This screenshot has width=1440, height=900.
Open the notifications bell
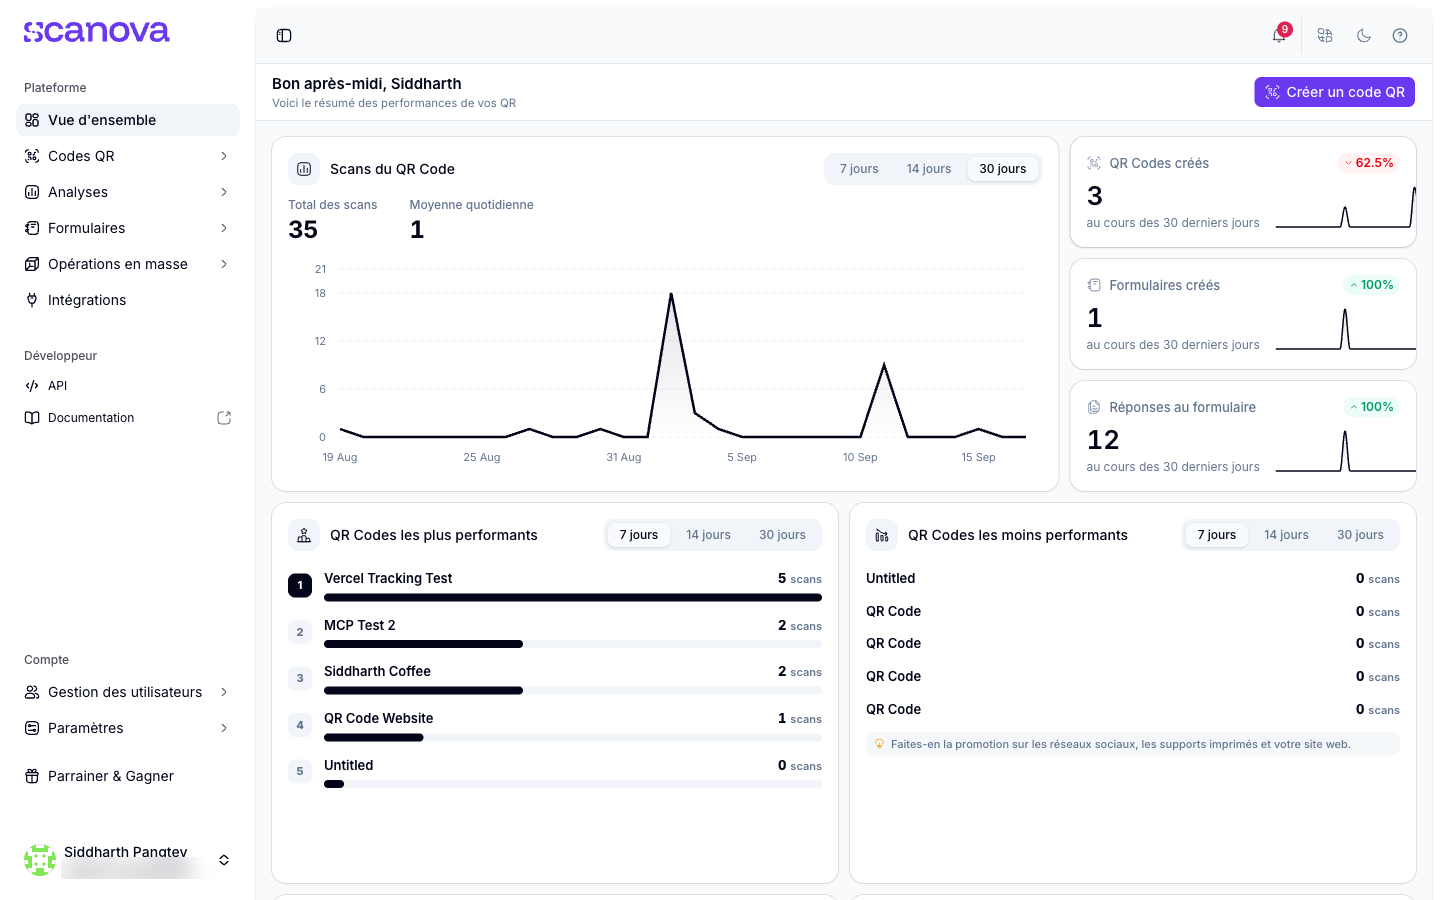(1279, 36)
